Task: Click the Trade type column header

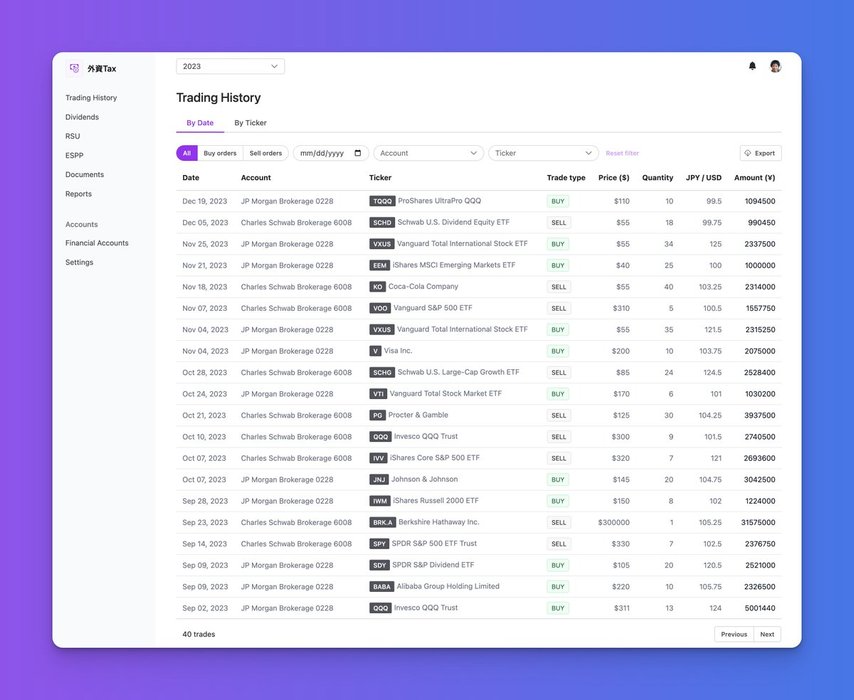Action: coord(566,178)
